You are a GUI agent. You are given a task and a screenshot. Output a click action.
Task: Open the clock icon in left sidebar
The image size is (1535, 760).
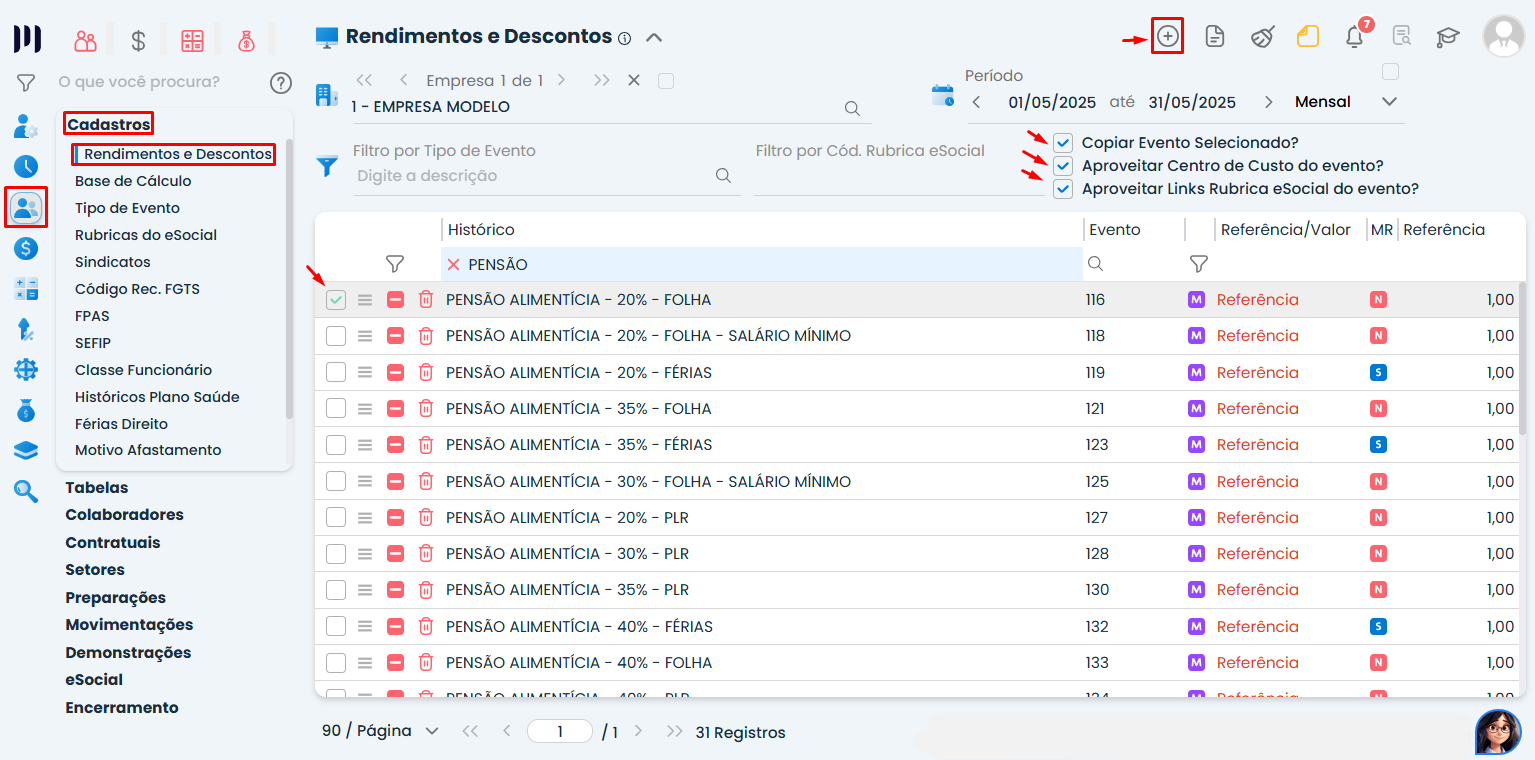pos(26,167)
